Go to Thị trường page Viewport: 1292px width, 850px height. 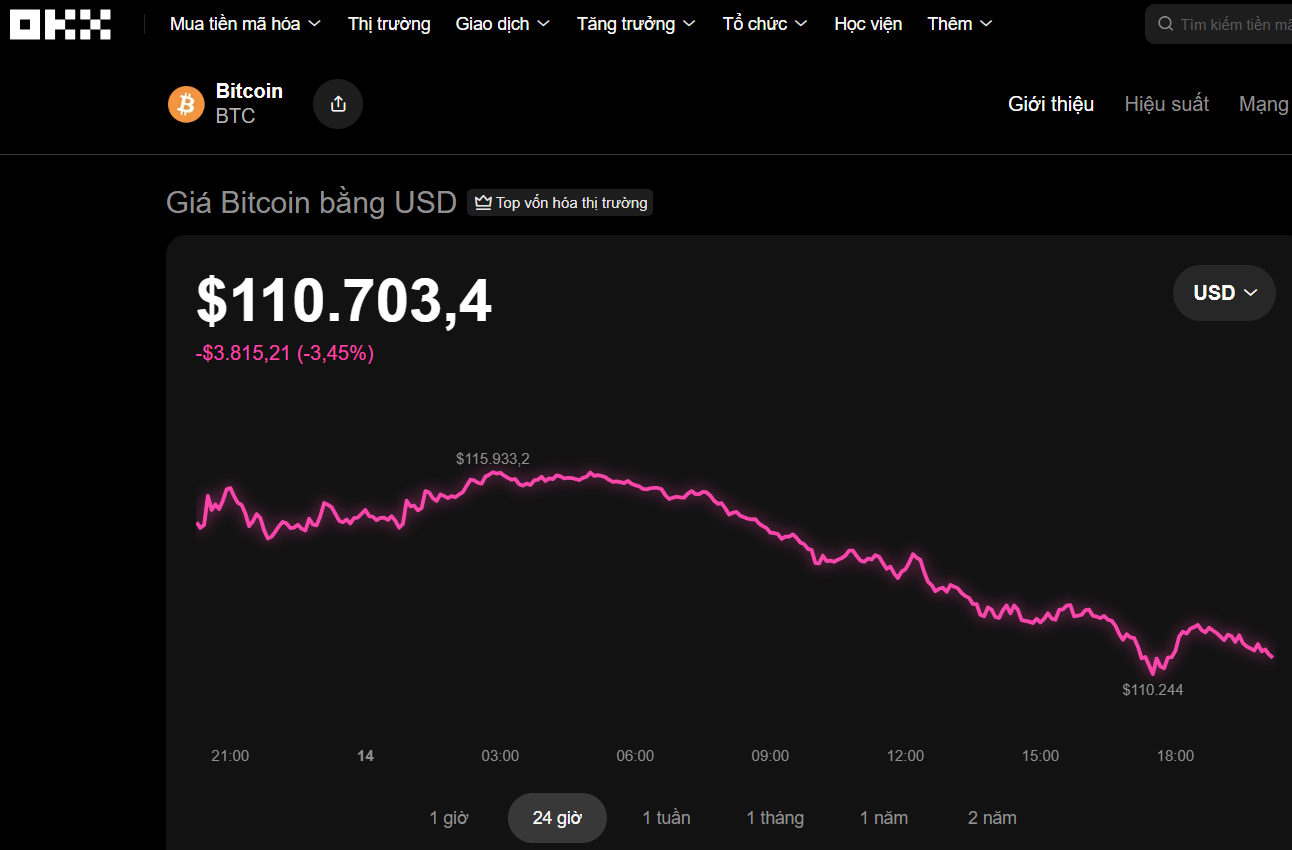[x=389, y=24]
